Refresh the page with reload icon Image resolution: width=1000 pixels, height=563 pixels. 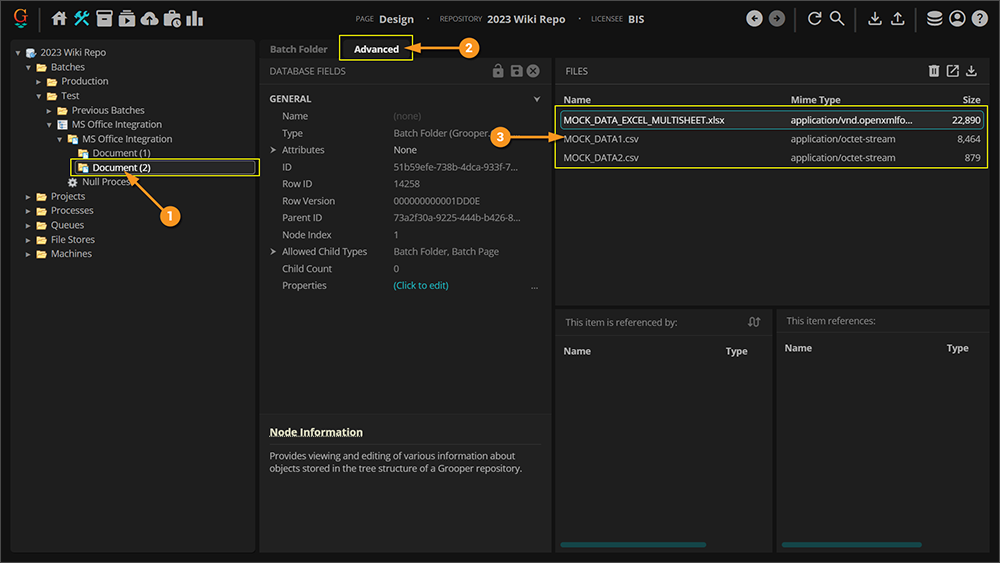pos(814,18)
